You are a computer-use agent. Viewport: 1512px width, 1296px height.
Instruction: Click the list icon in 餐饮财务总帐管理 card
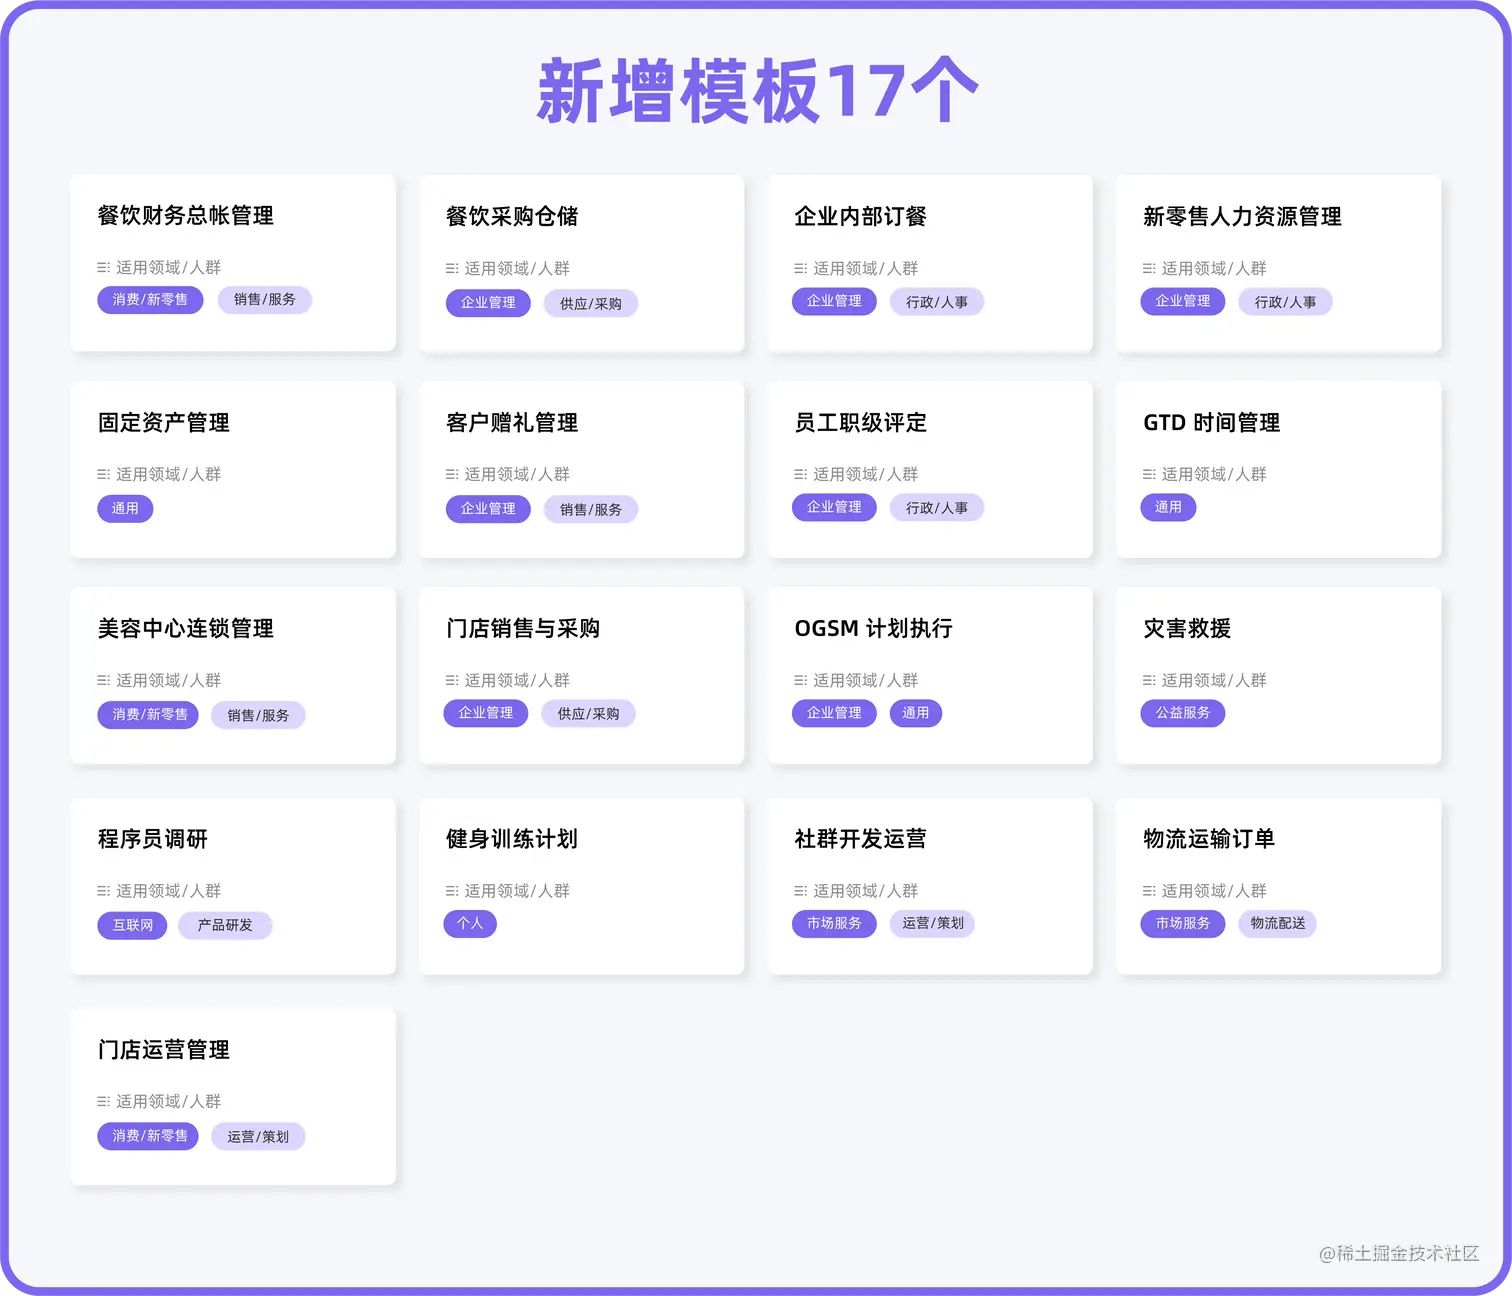click(x=103, y=268)
